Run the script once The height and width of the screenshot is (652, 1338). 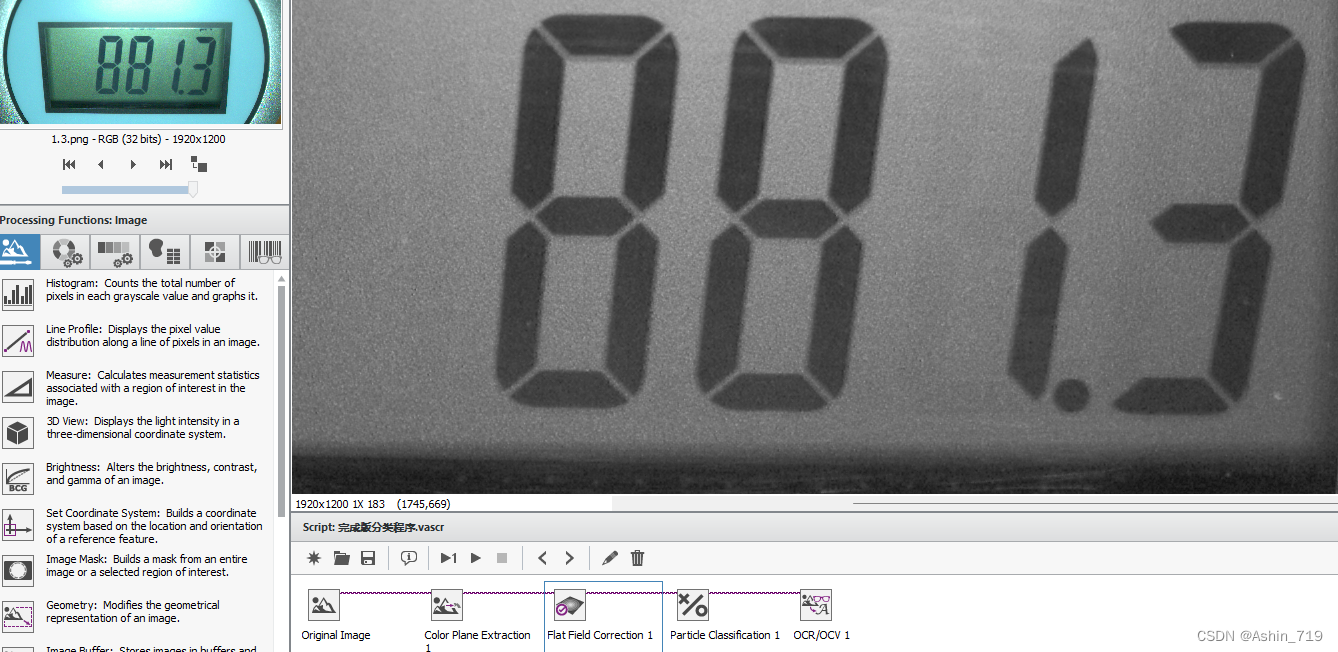447,558
